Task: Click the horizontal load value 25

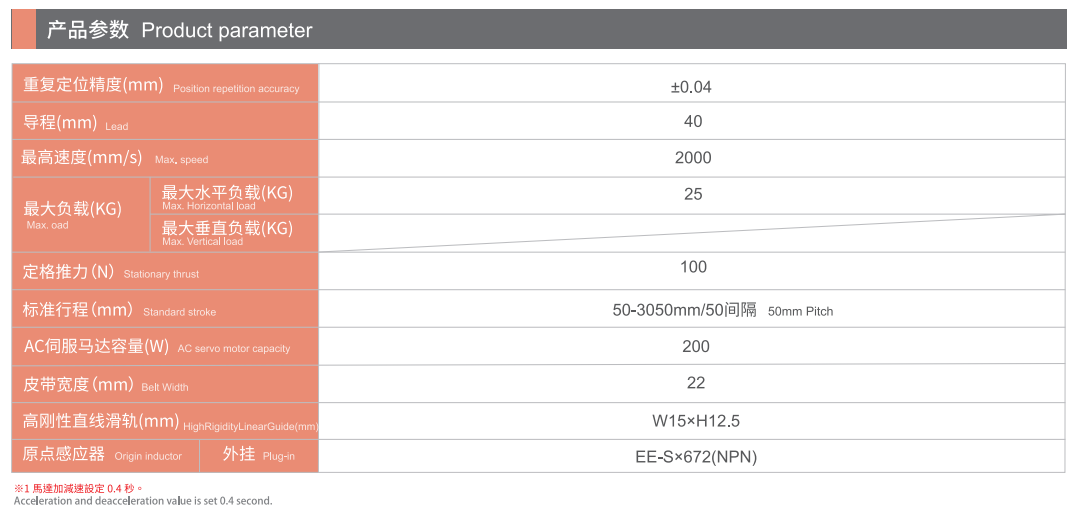Action: [x=692, y=194]
